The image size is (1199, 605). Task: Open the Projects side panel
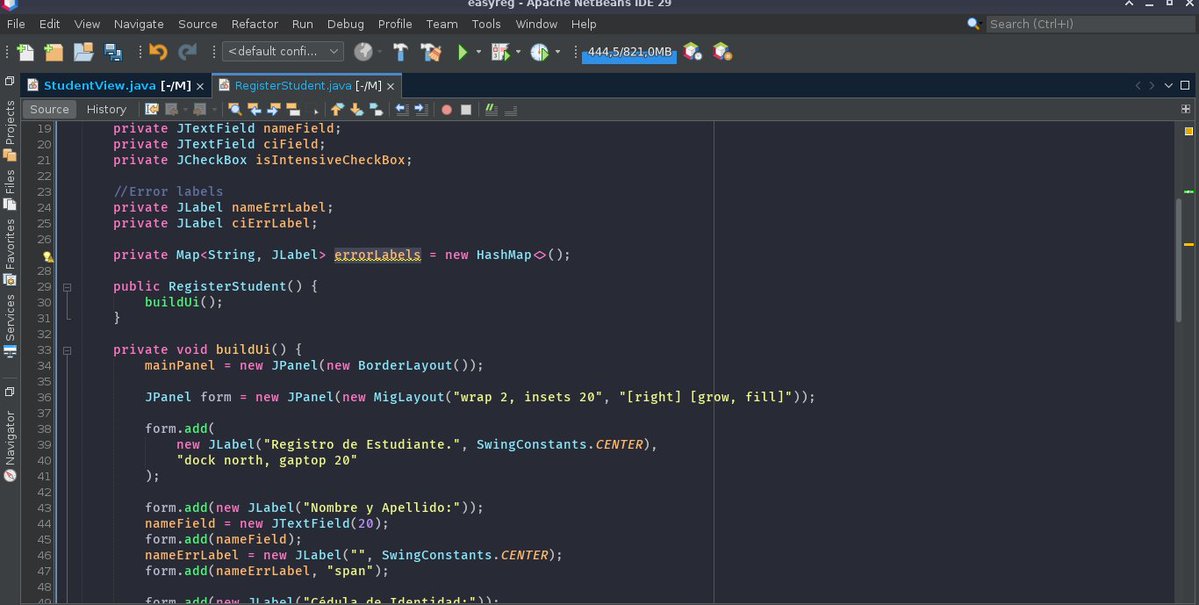coord(10,130)
